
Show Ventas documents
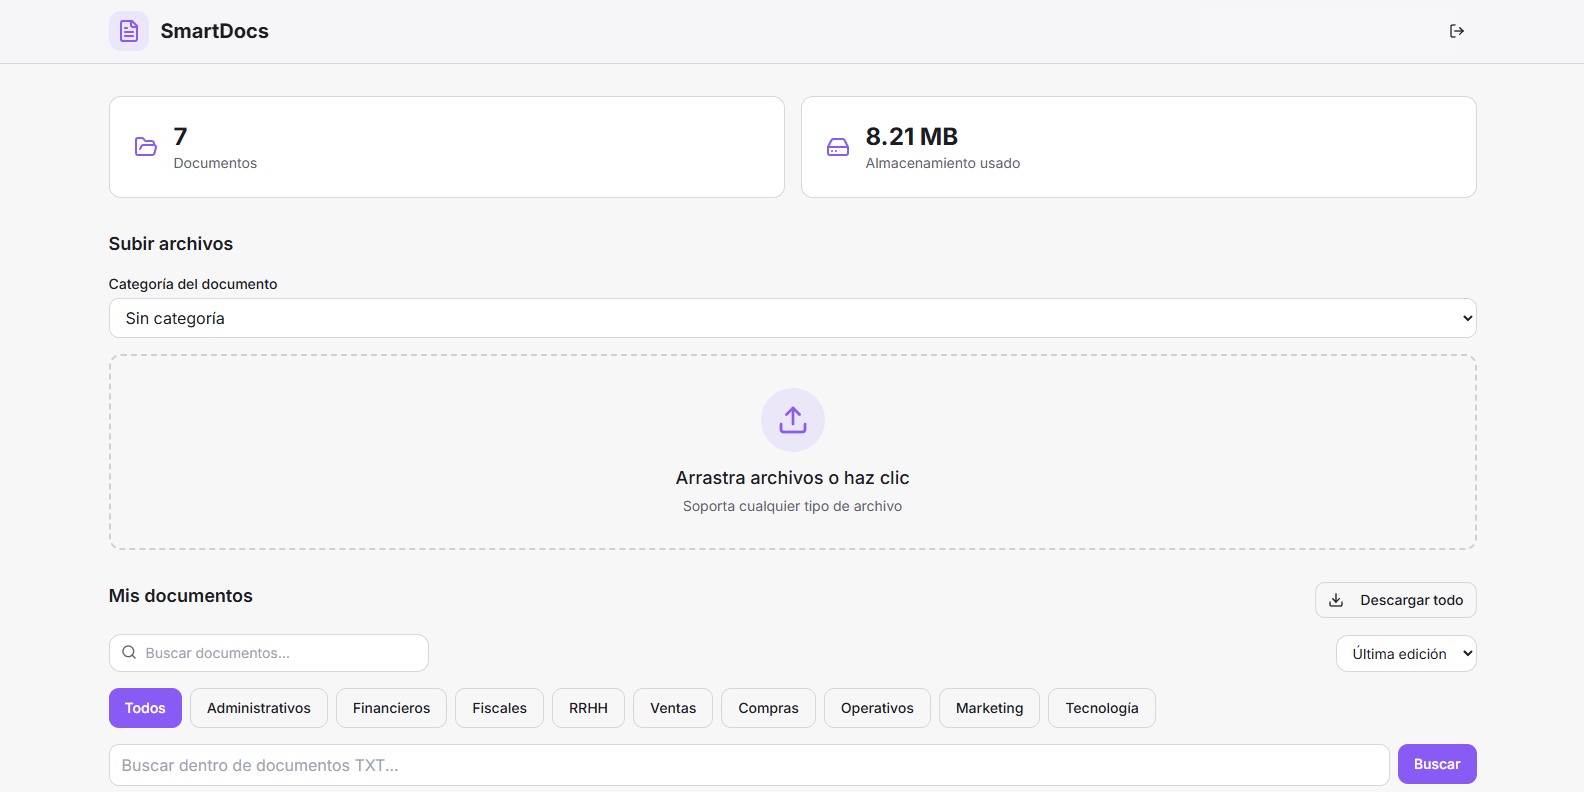673,708
